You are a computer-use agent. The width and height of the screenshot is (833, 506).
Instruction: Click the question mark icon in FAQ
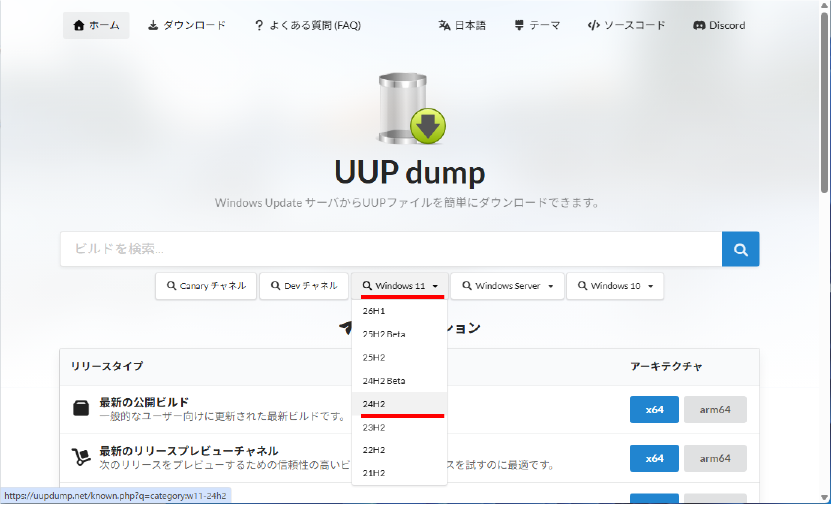click(259, 26)
